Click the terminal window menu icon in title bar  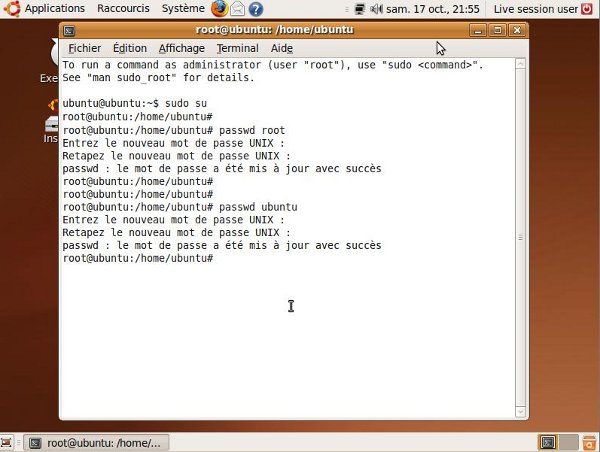69,31
